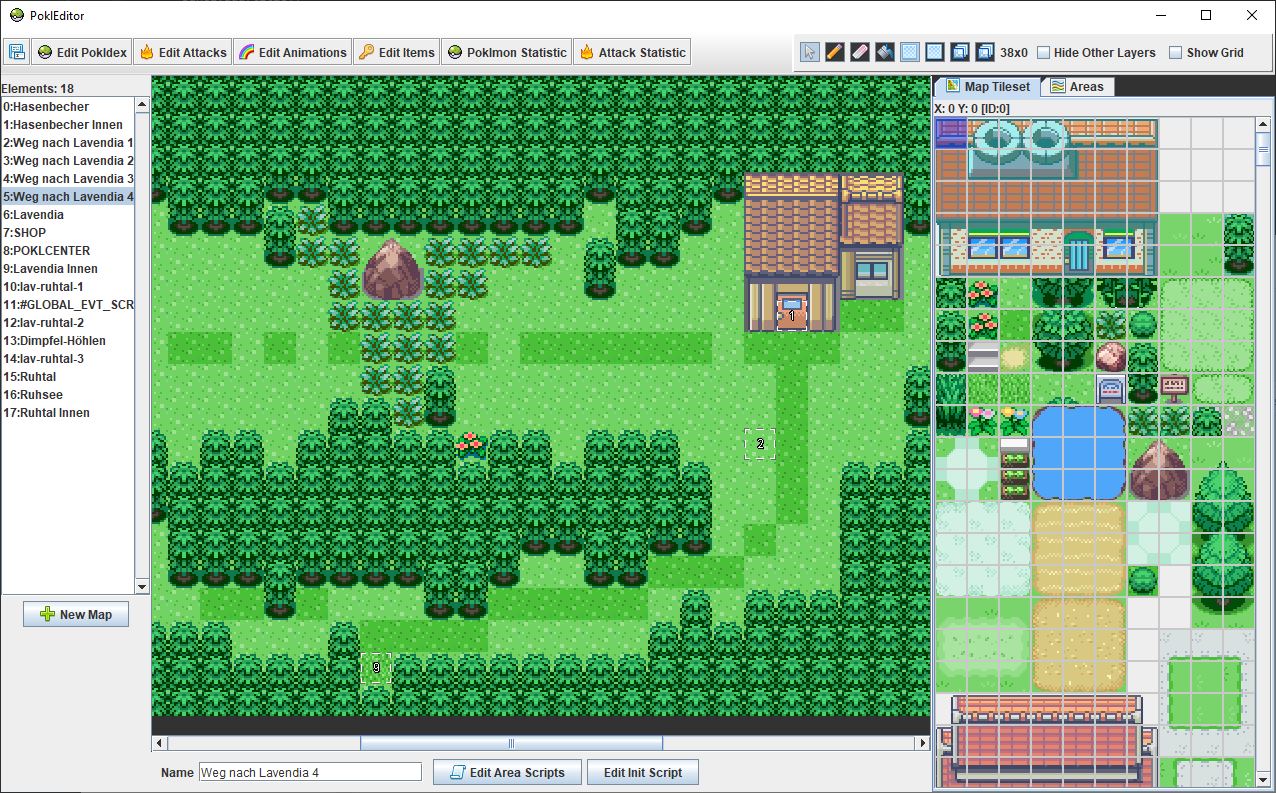This screenshot has height=793, width=1276.
Task: Select the pencil draw tool
Action: 835,52
